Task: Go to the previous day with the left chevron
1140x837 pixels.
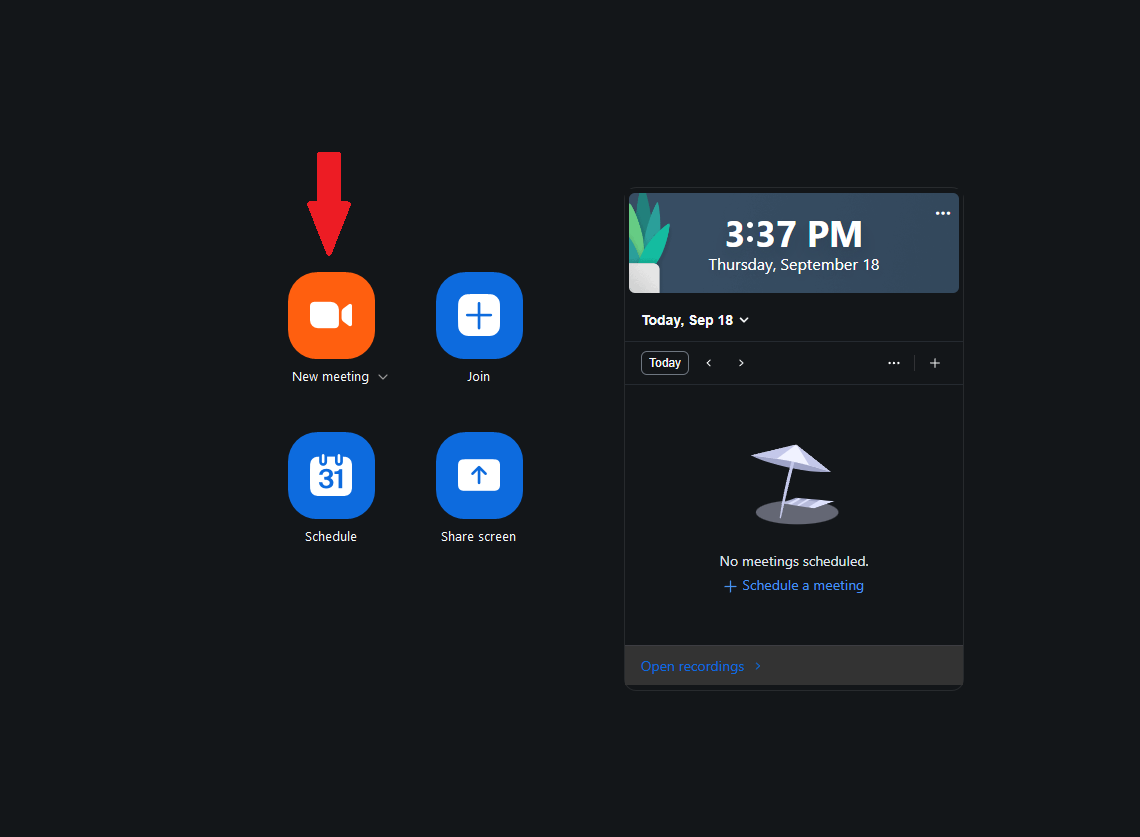Action: (709, 362)
